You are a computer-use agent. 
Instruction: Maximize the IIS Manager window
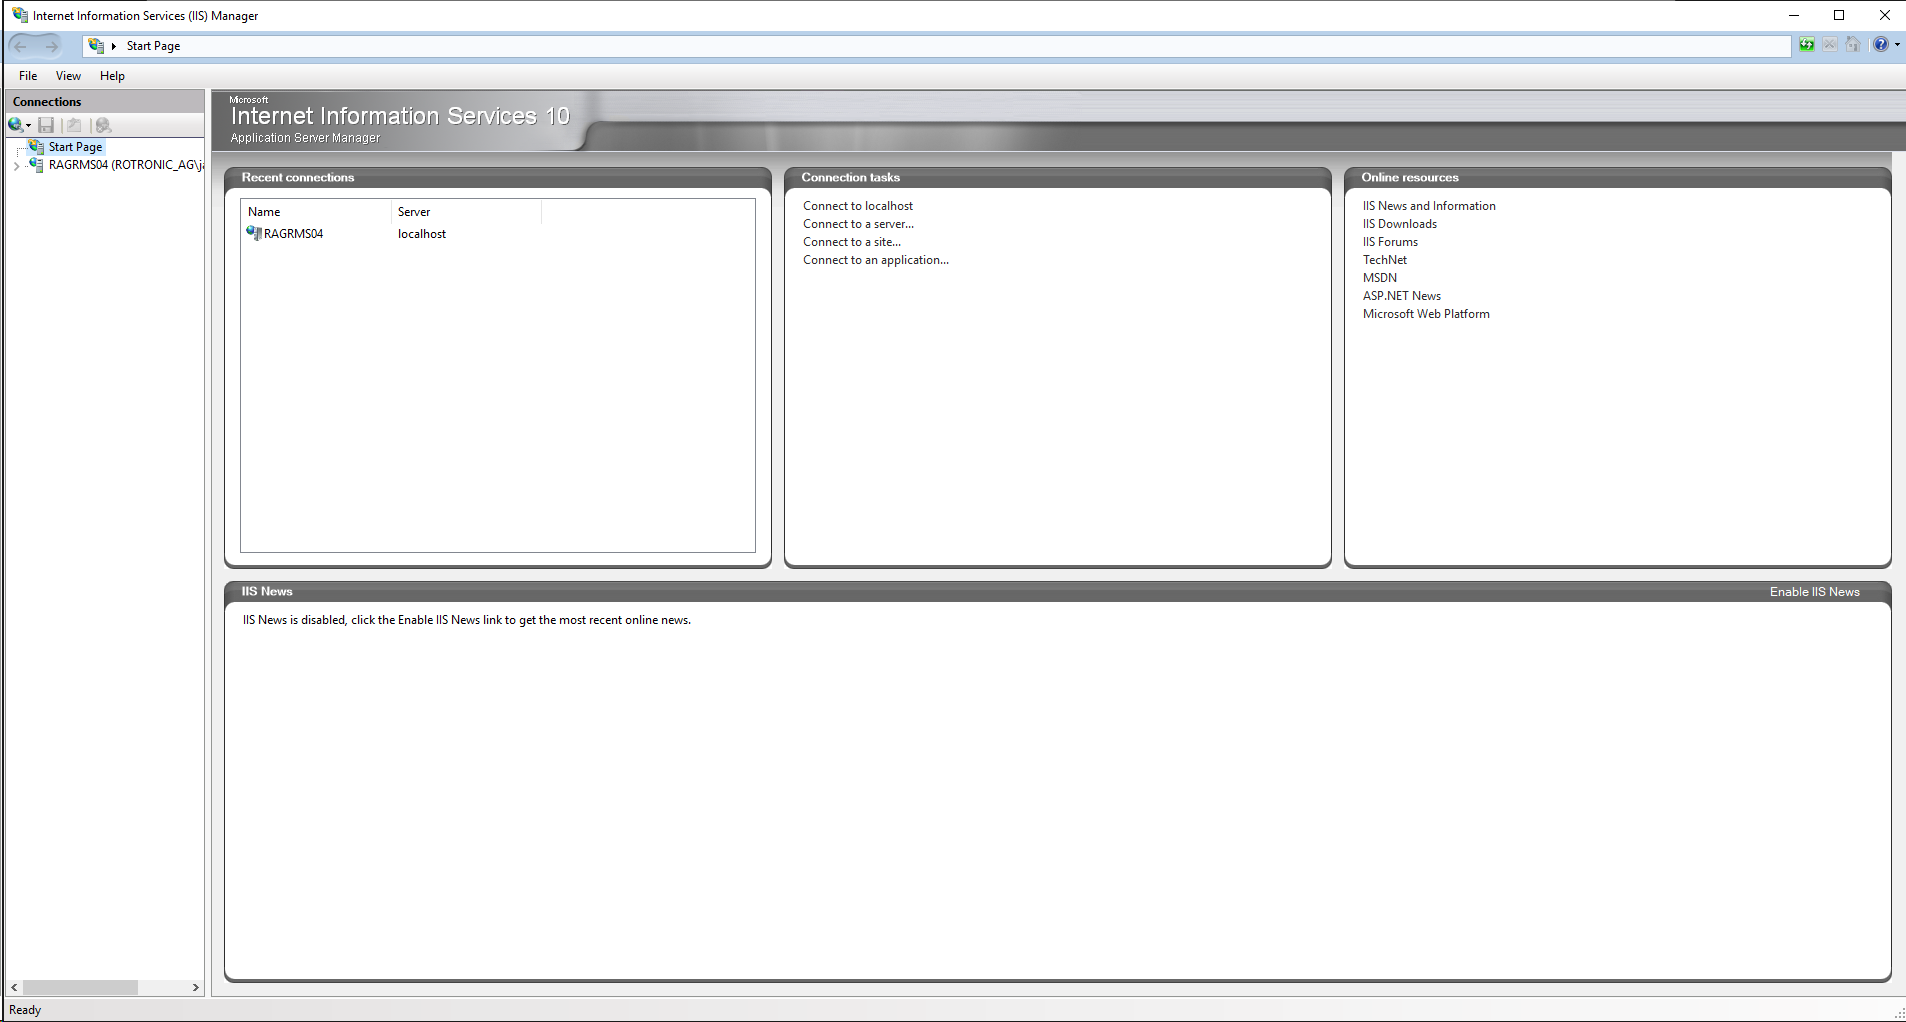click(x=1839, y=15)
